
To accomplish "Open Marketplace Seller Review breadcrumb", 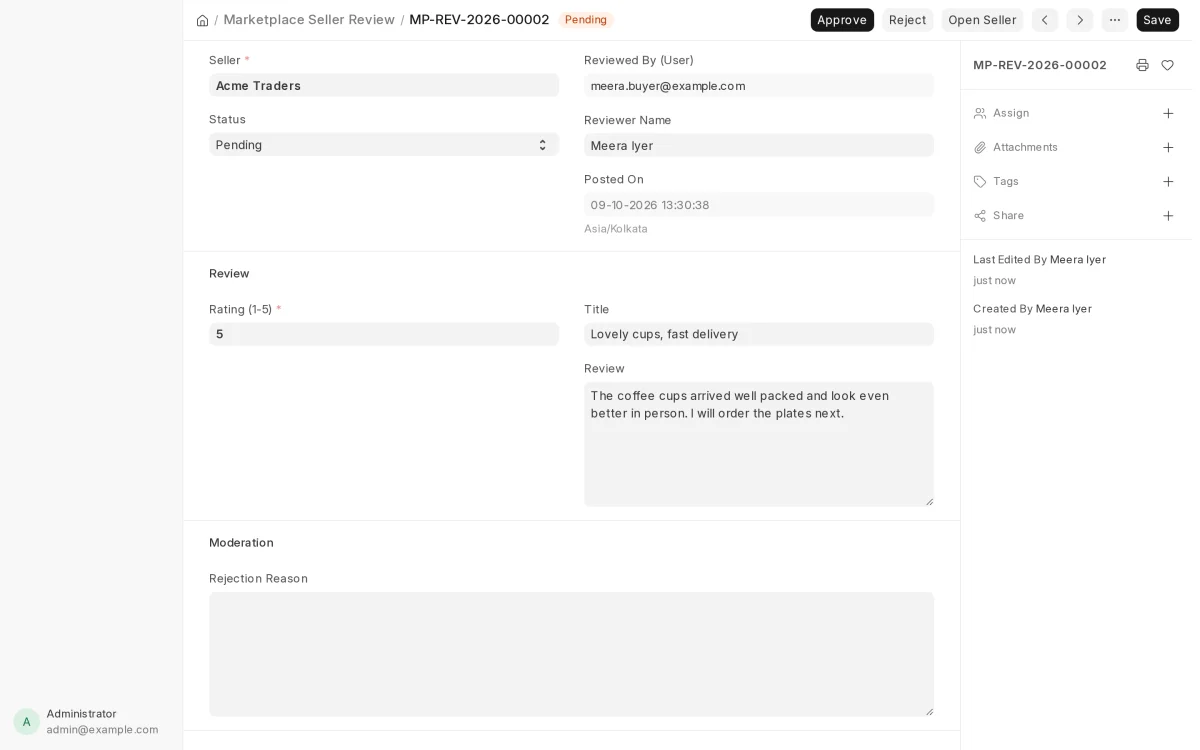I will coord(309,20).
